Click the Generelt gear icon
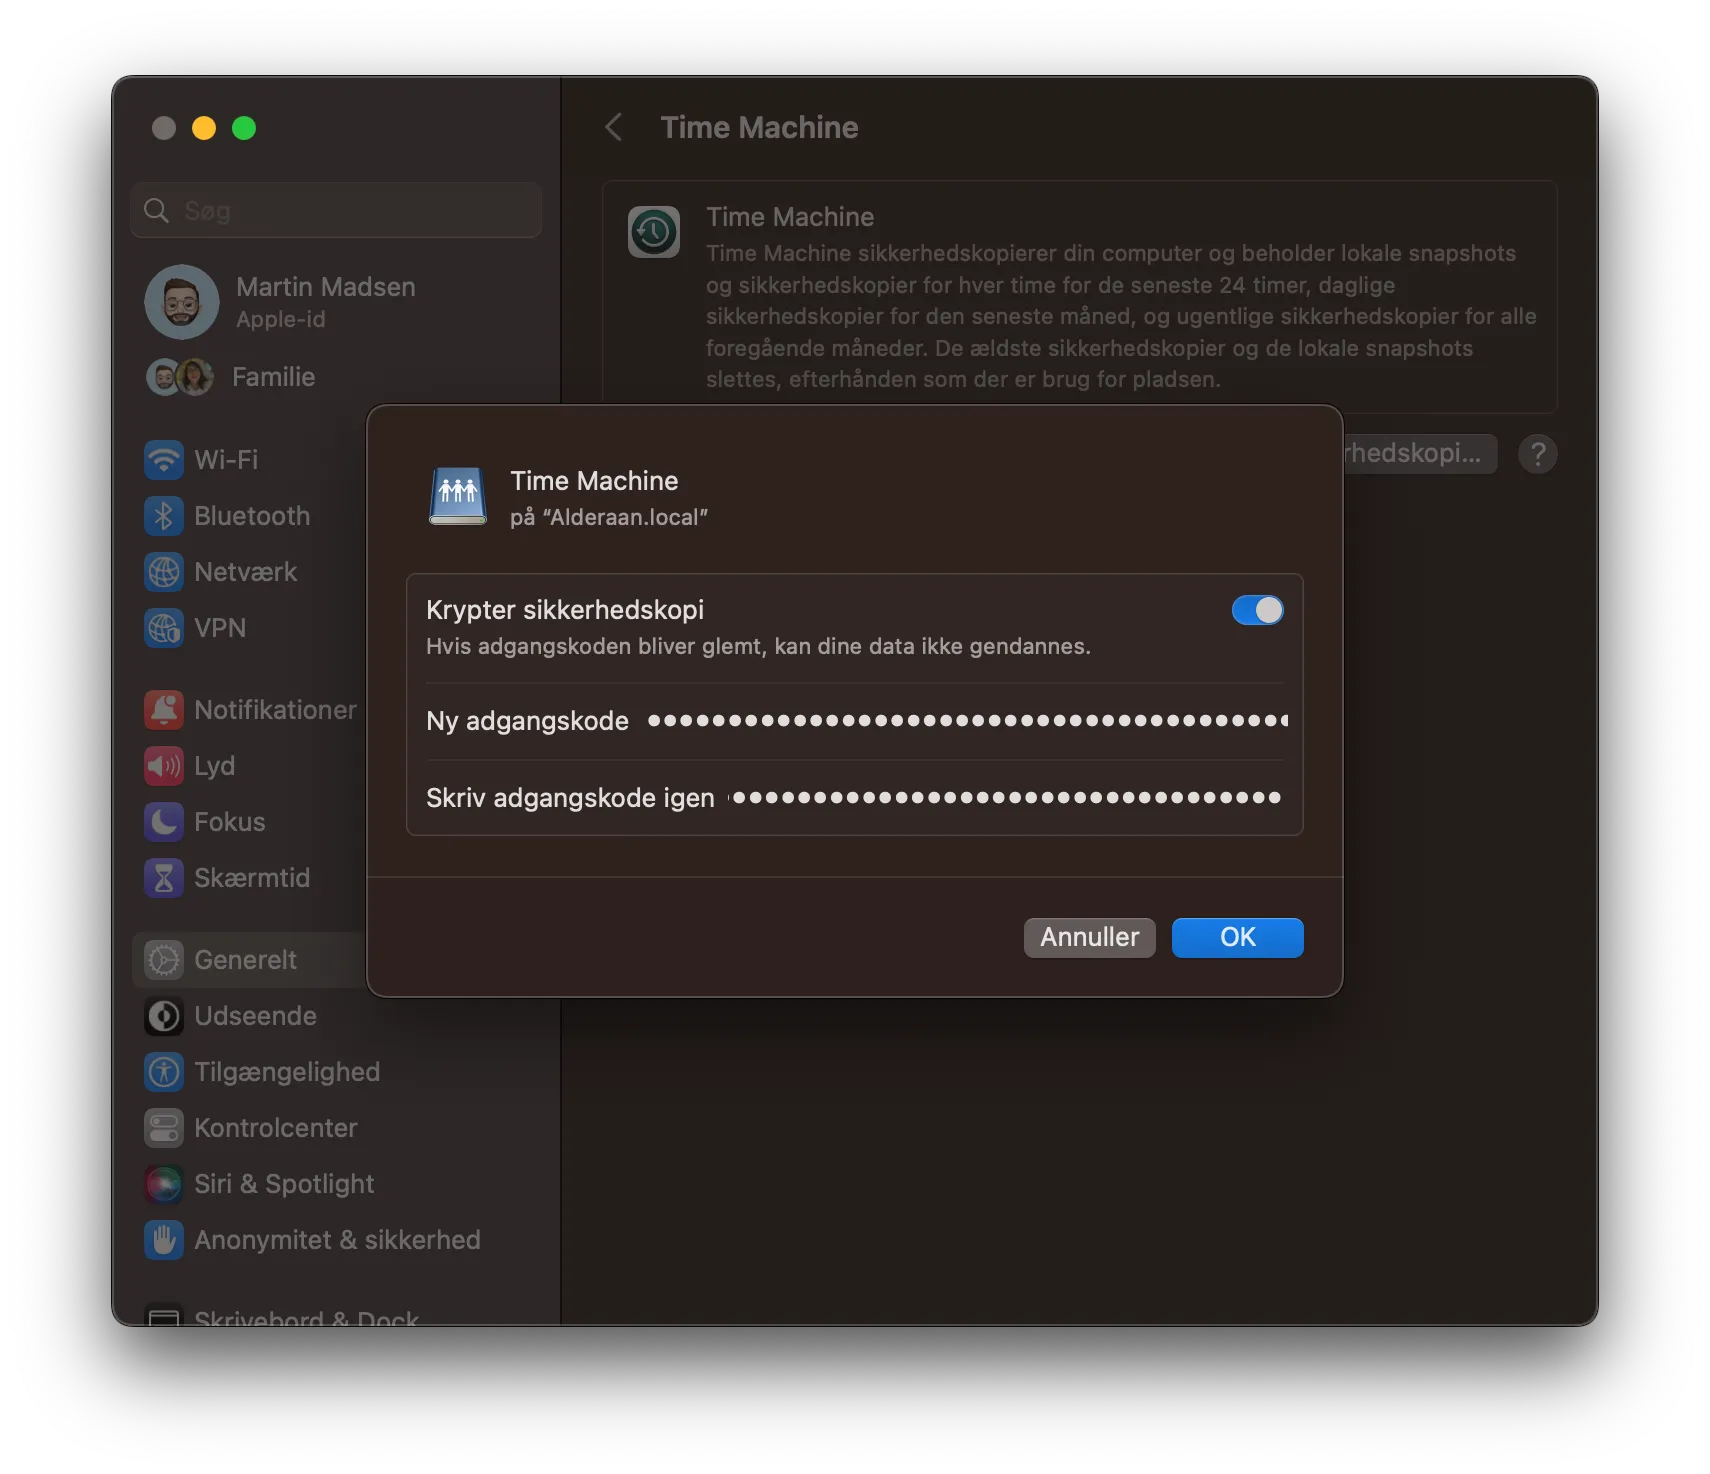Screen dimensions: 1710x1474 163,959
